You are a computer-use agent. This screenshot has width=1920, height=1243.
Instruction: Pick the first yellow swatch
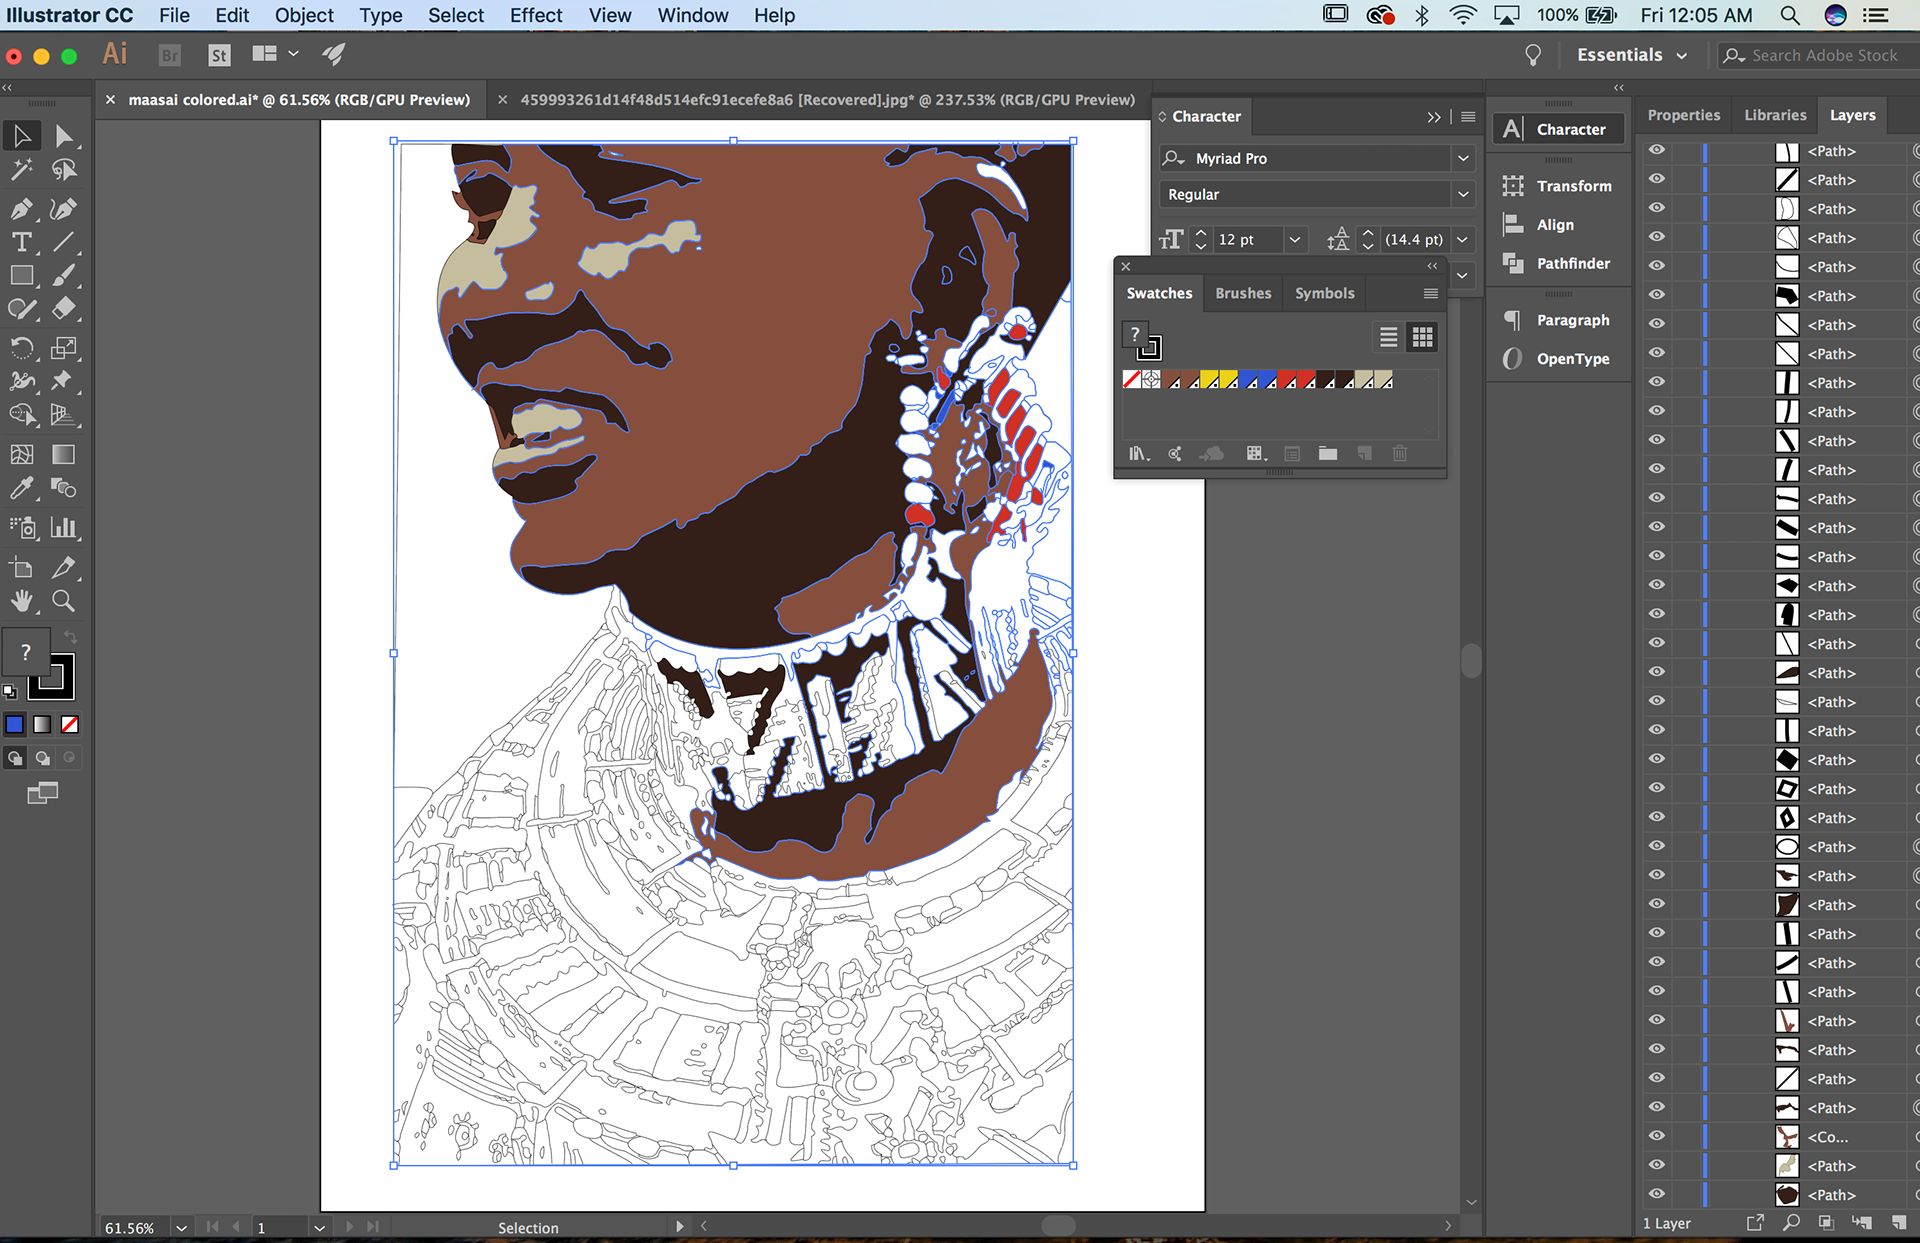coord(1209,380)
